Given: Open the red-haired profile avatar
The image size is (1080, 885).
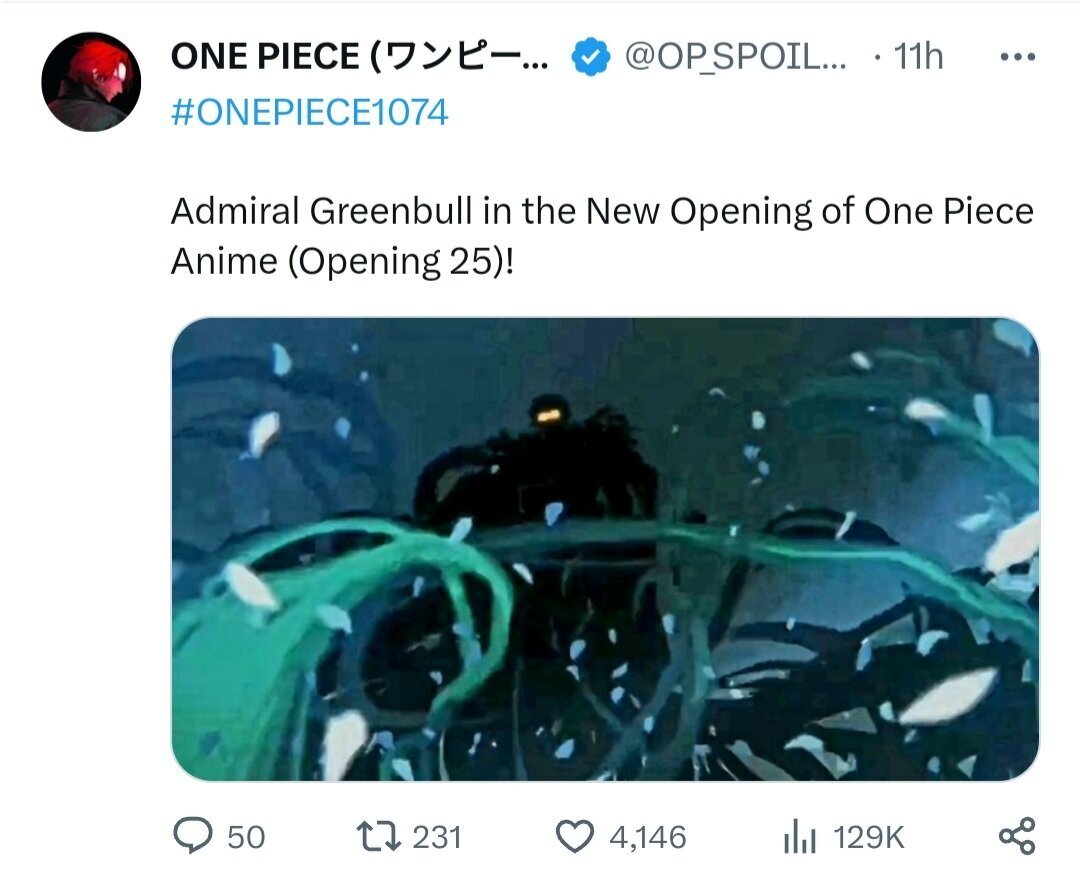Looking at the screenshot, I should [x=91, y=82].
